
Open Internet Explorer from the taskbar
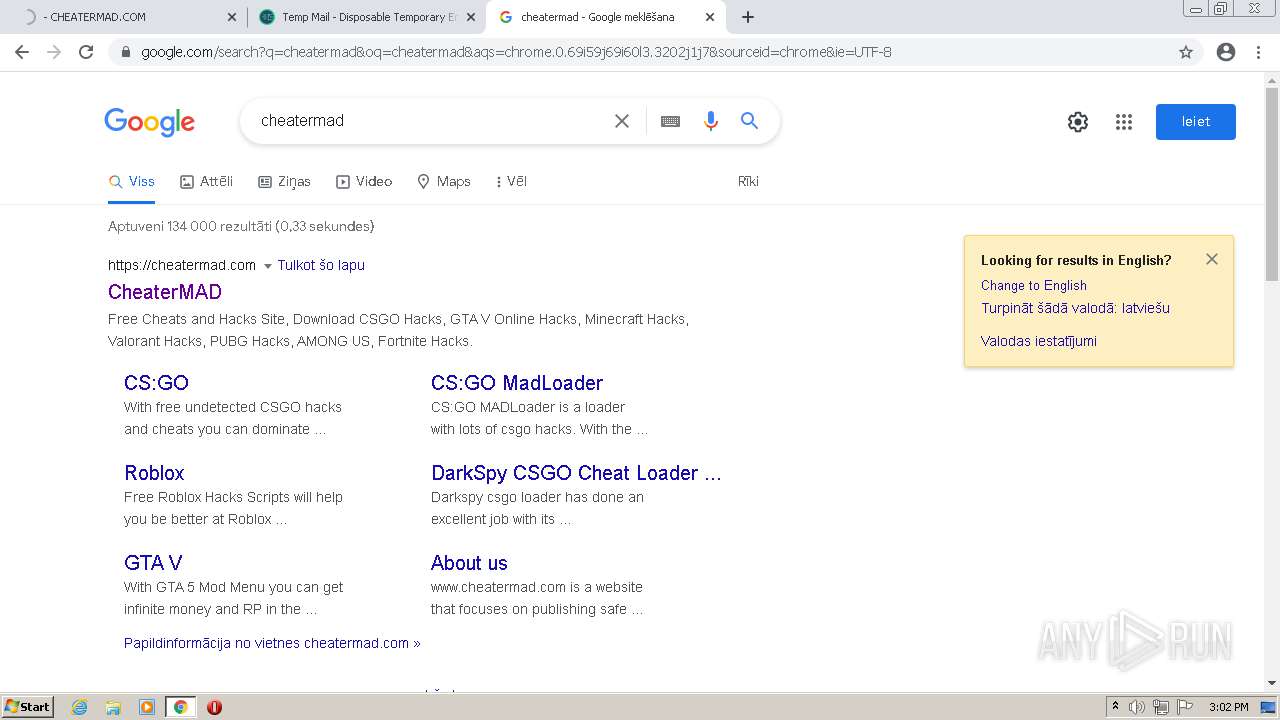(80, 707)
